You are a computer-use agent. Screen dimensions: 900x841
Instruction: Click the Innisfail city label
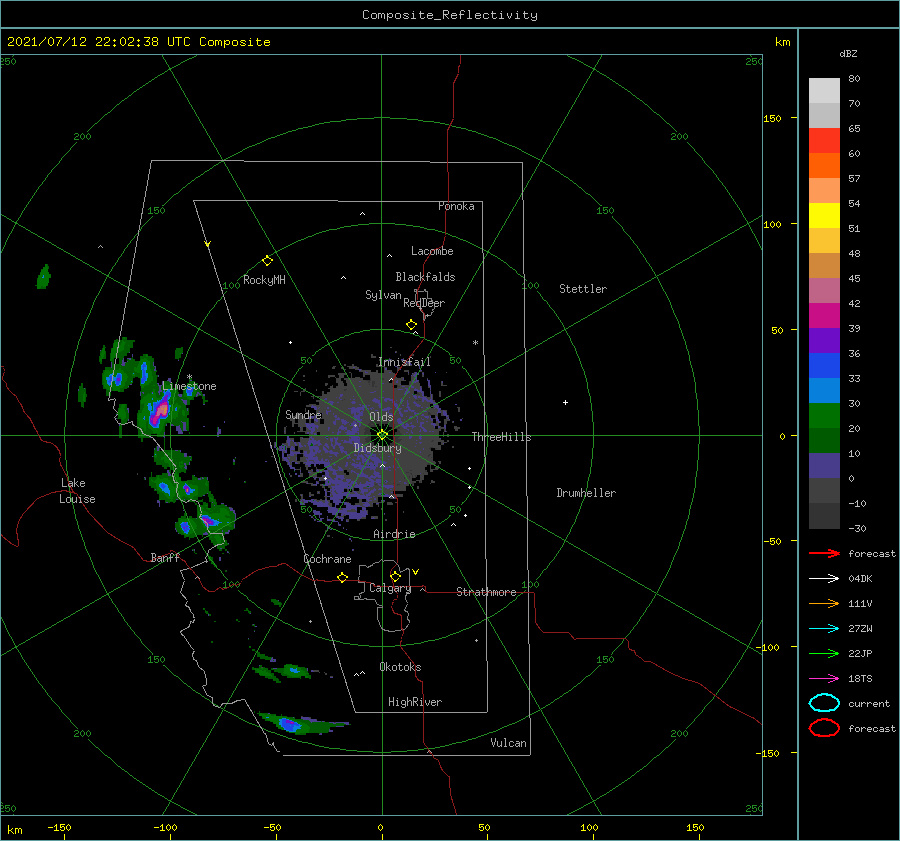[x=404, y=362]
